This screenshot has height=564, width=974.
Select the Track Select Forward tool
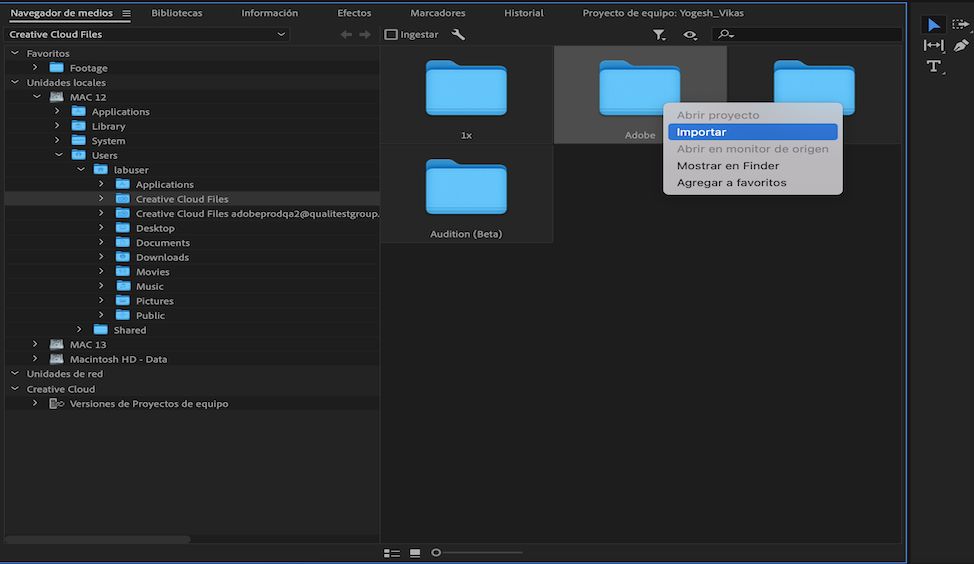[x=961, y=25]
